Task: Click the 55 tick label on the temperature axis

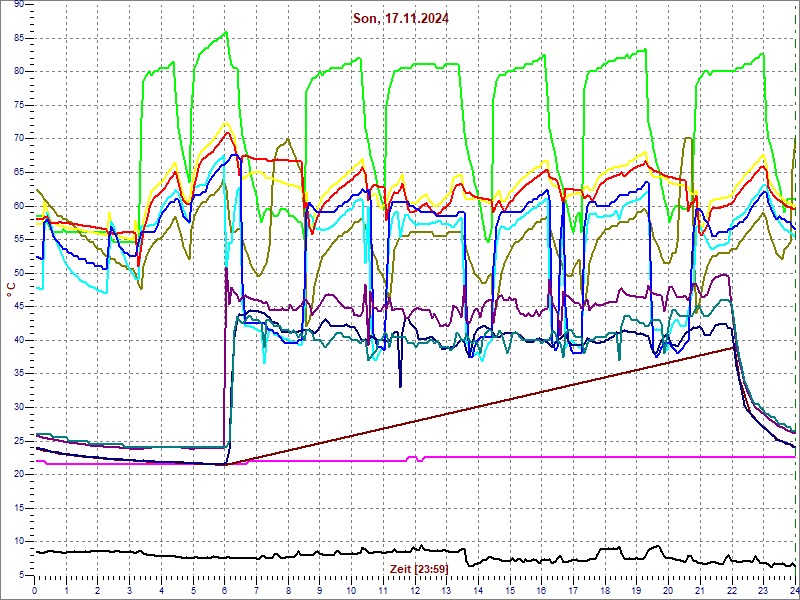Action: point(19,240)
